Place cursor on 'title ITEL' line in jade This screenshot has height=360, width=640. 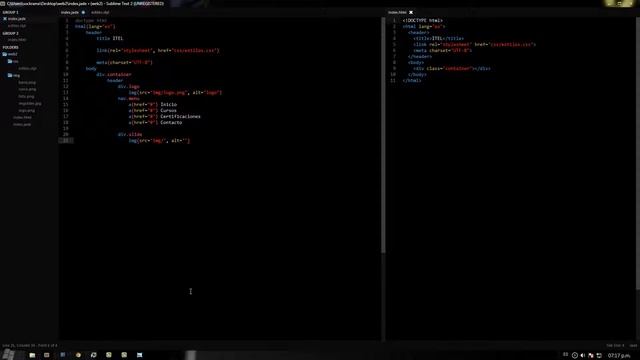click(x=109, y=38)
